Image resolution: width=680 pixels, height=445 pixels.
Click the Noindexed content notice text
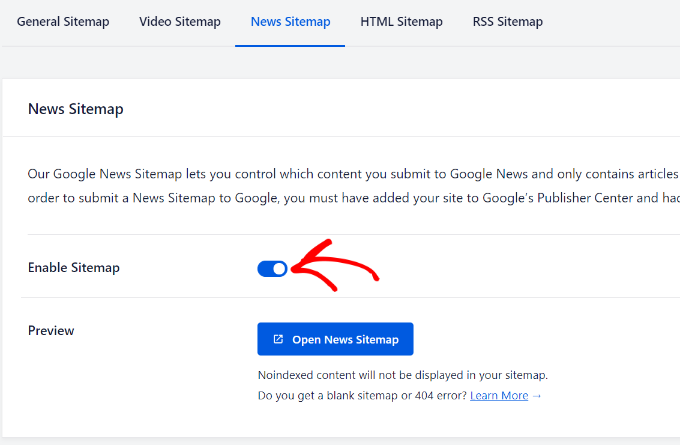tap(402, 375)
